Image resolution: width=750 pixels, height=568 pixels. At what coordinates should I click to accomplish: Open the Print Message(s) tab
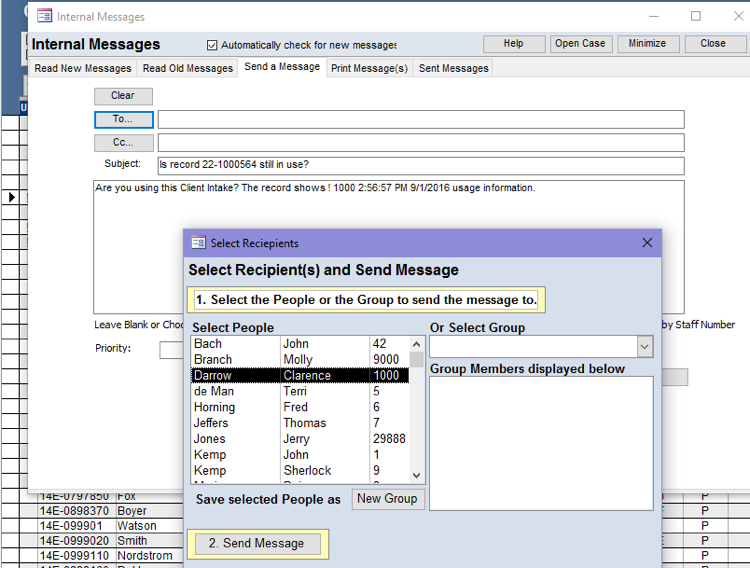coord(369,69)
